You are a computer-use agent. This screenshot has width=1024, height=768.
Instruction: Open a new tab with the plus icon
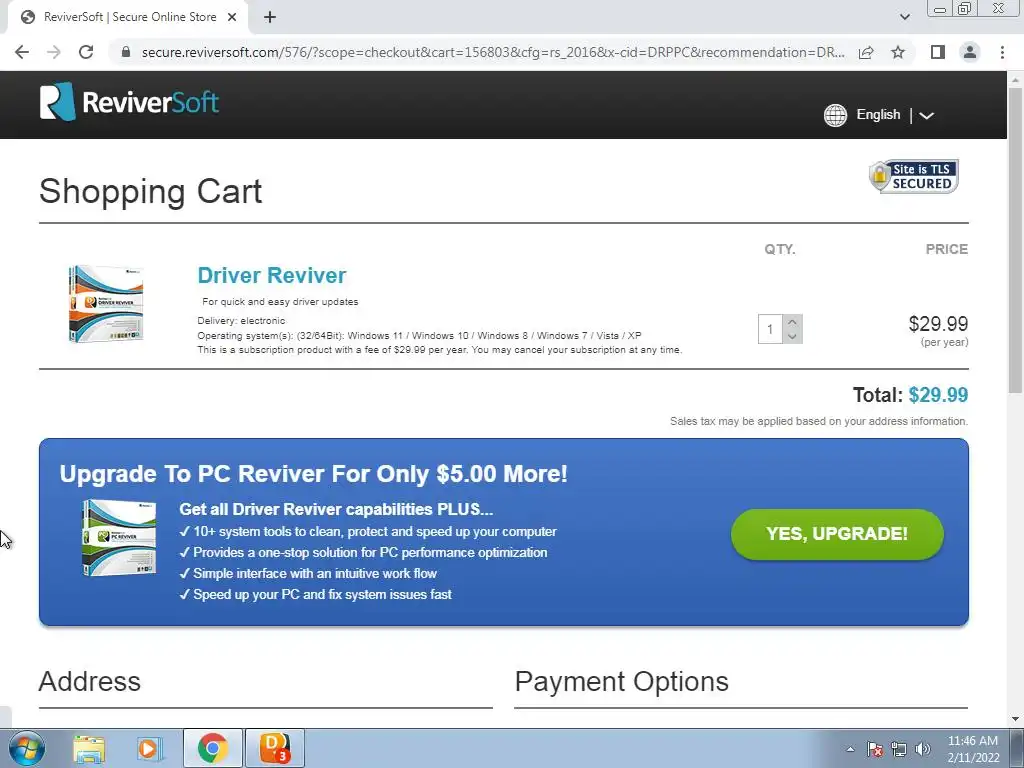click(x=270, y=18)
